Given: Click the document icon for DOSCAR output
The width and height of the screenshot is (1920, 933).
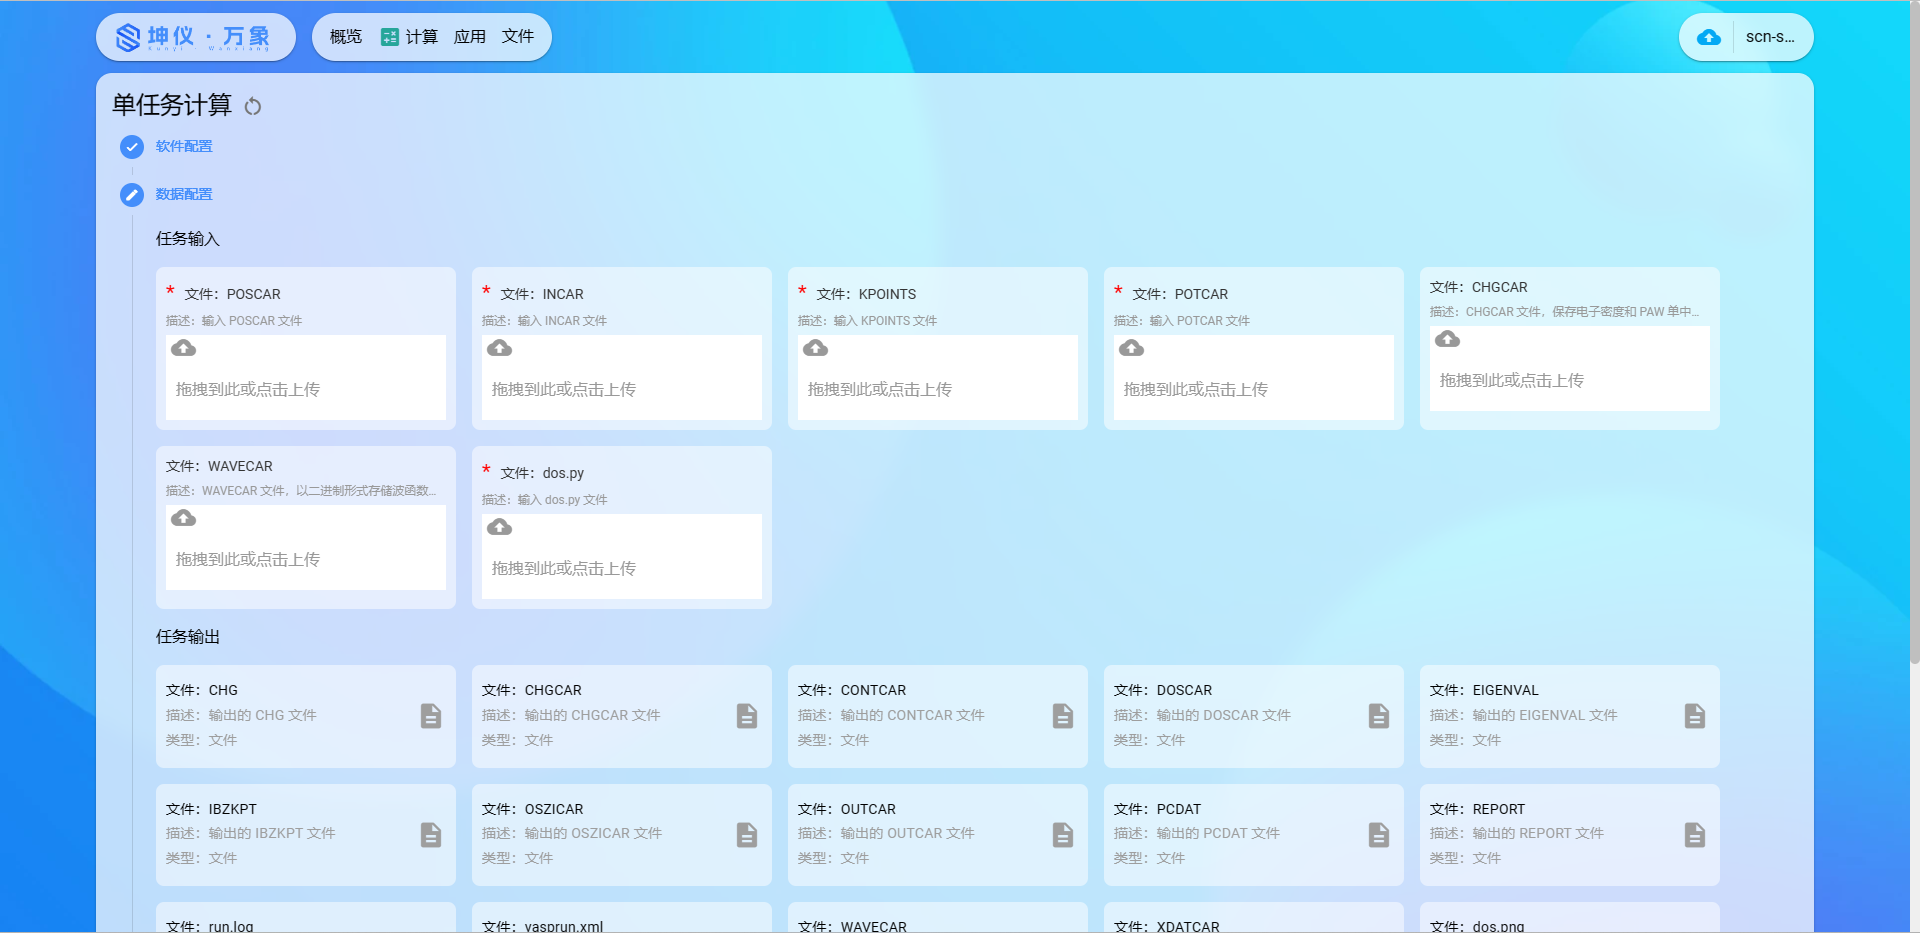Looking at the screenshot, I should [x=1378, y=716].
